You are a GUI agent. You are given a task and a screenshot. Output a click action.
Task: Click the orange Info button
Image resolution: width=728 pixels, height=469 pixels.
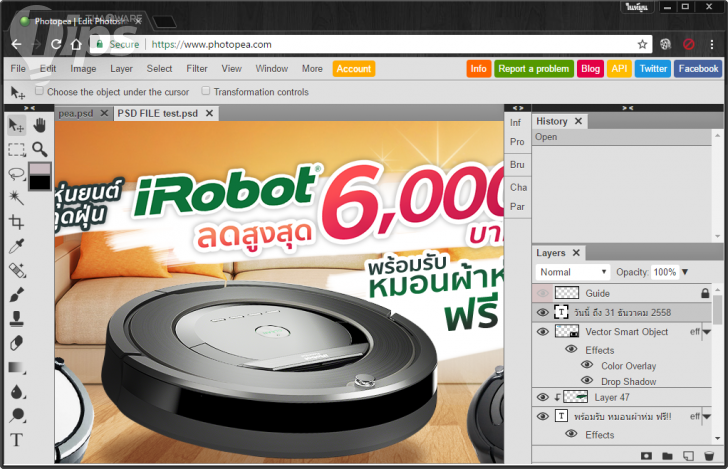(x=479, y=69)
